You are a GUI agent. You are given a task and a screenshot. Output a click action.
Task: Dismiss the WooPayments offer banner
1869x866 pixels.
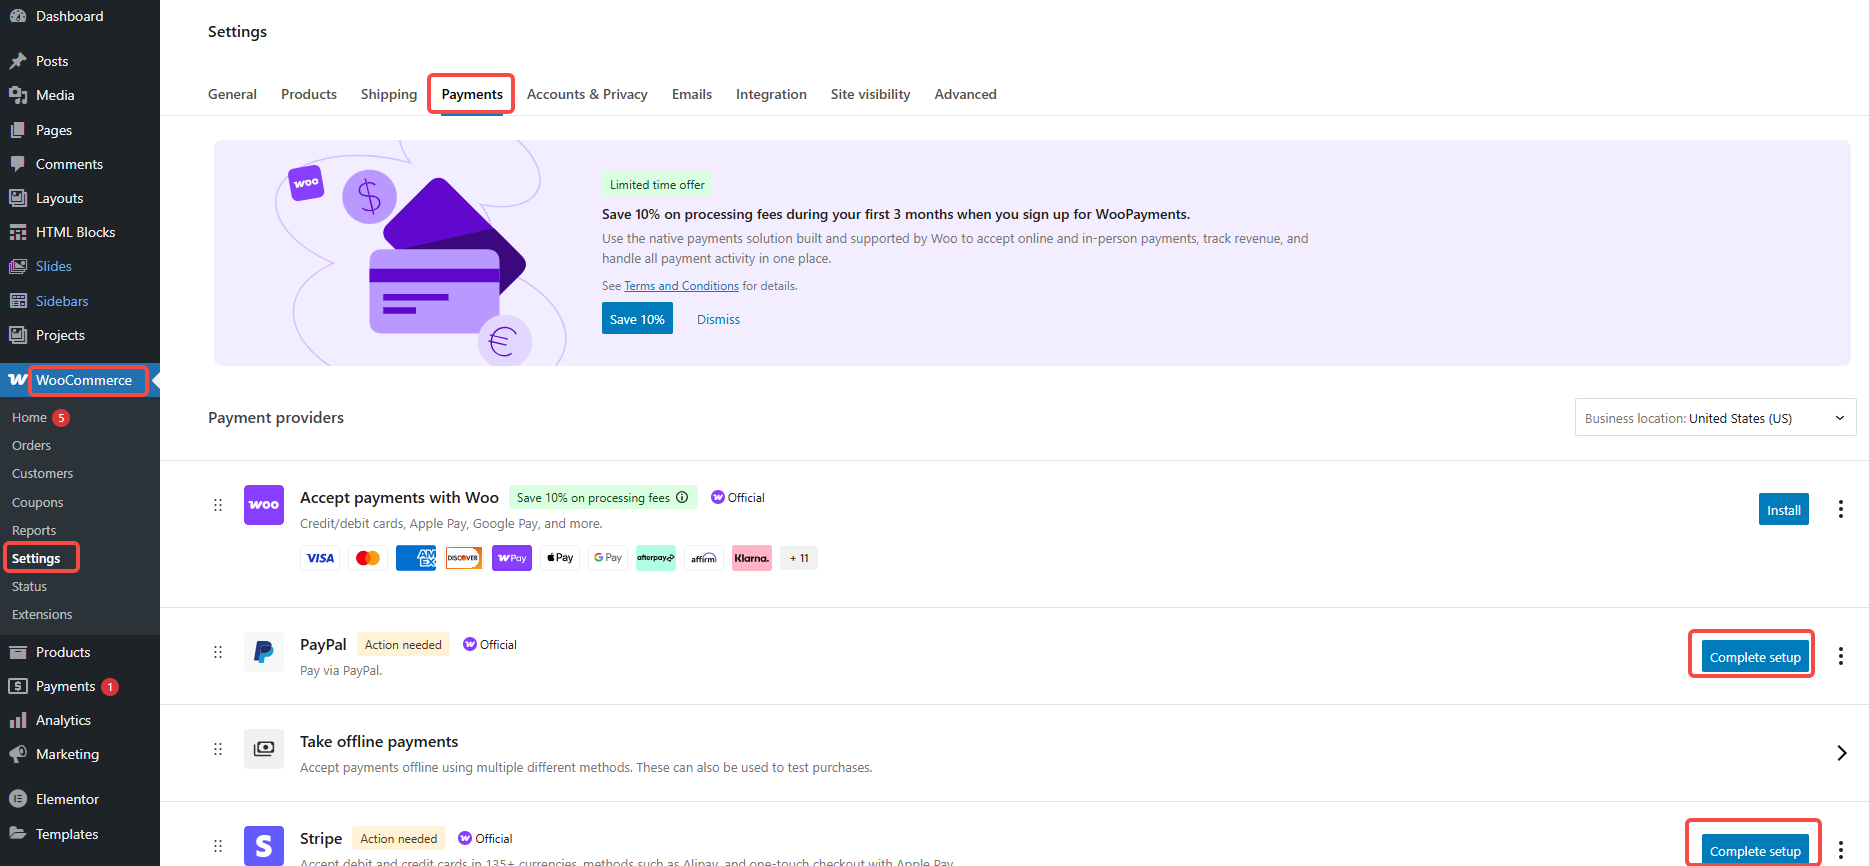pyautogui.click(x=718, y=319)
